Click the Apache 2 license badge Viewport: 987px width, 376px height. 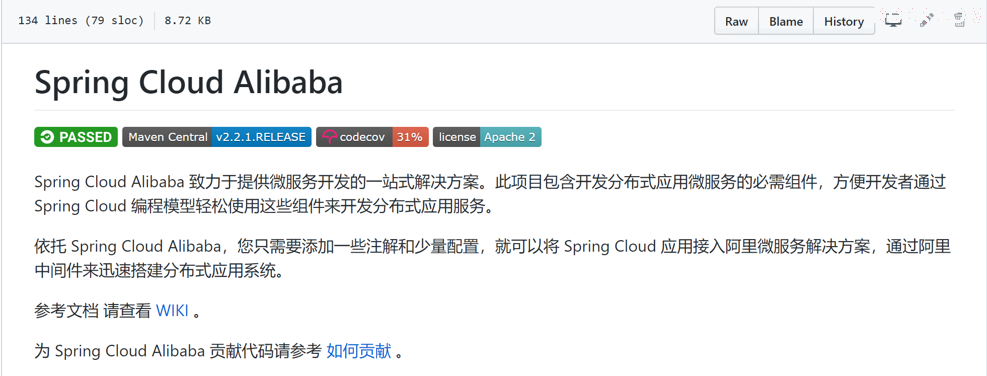point(487,137)
